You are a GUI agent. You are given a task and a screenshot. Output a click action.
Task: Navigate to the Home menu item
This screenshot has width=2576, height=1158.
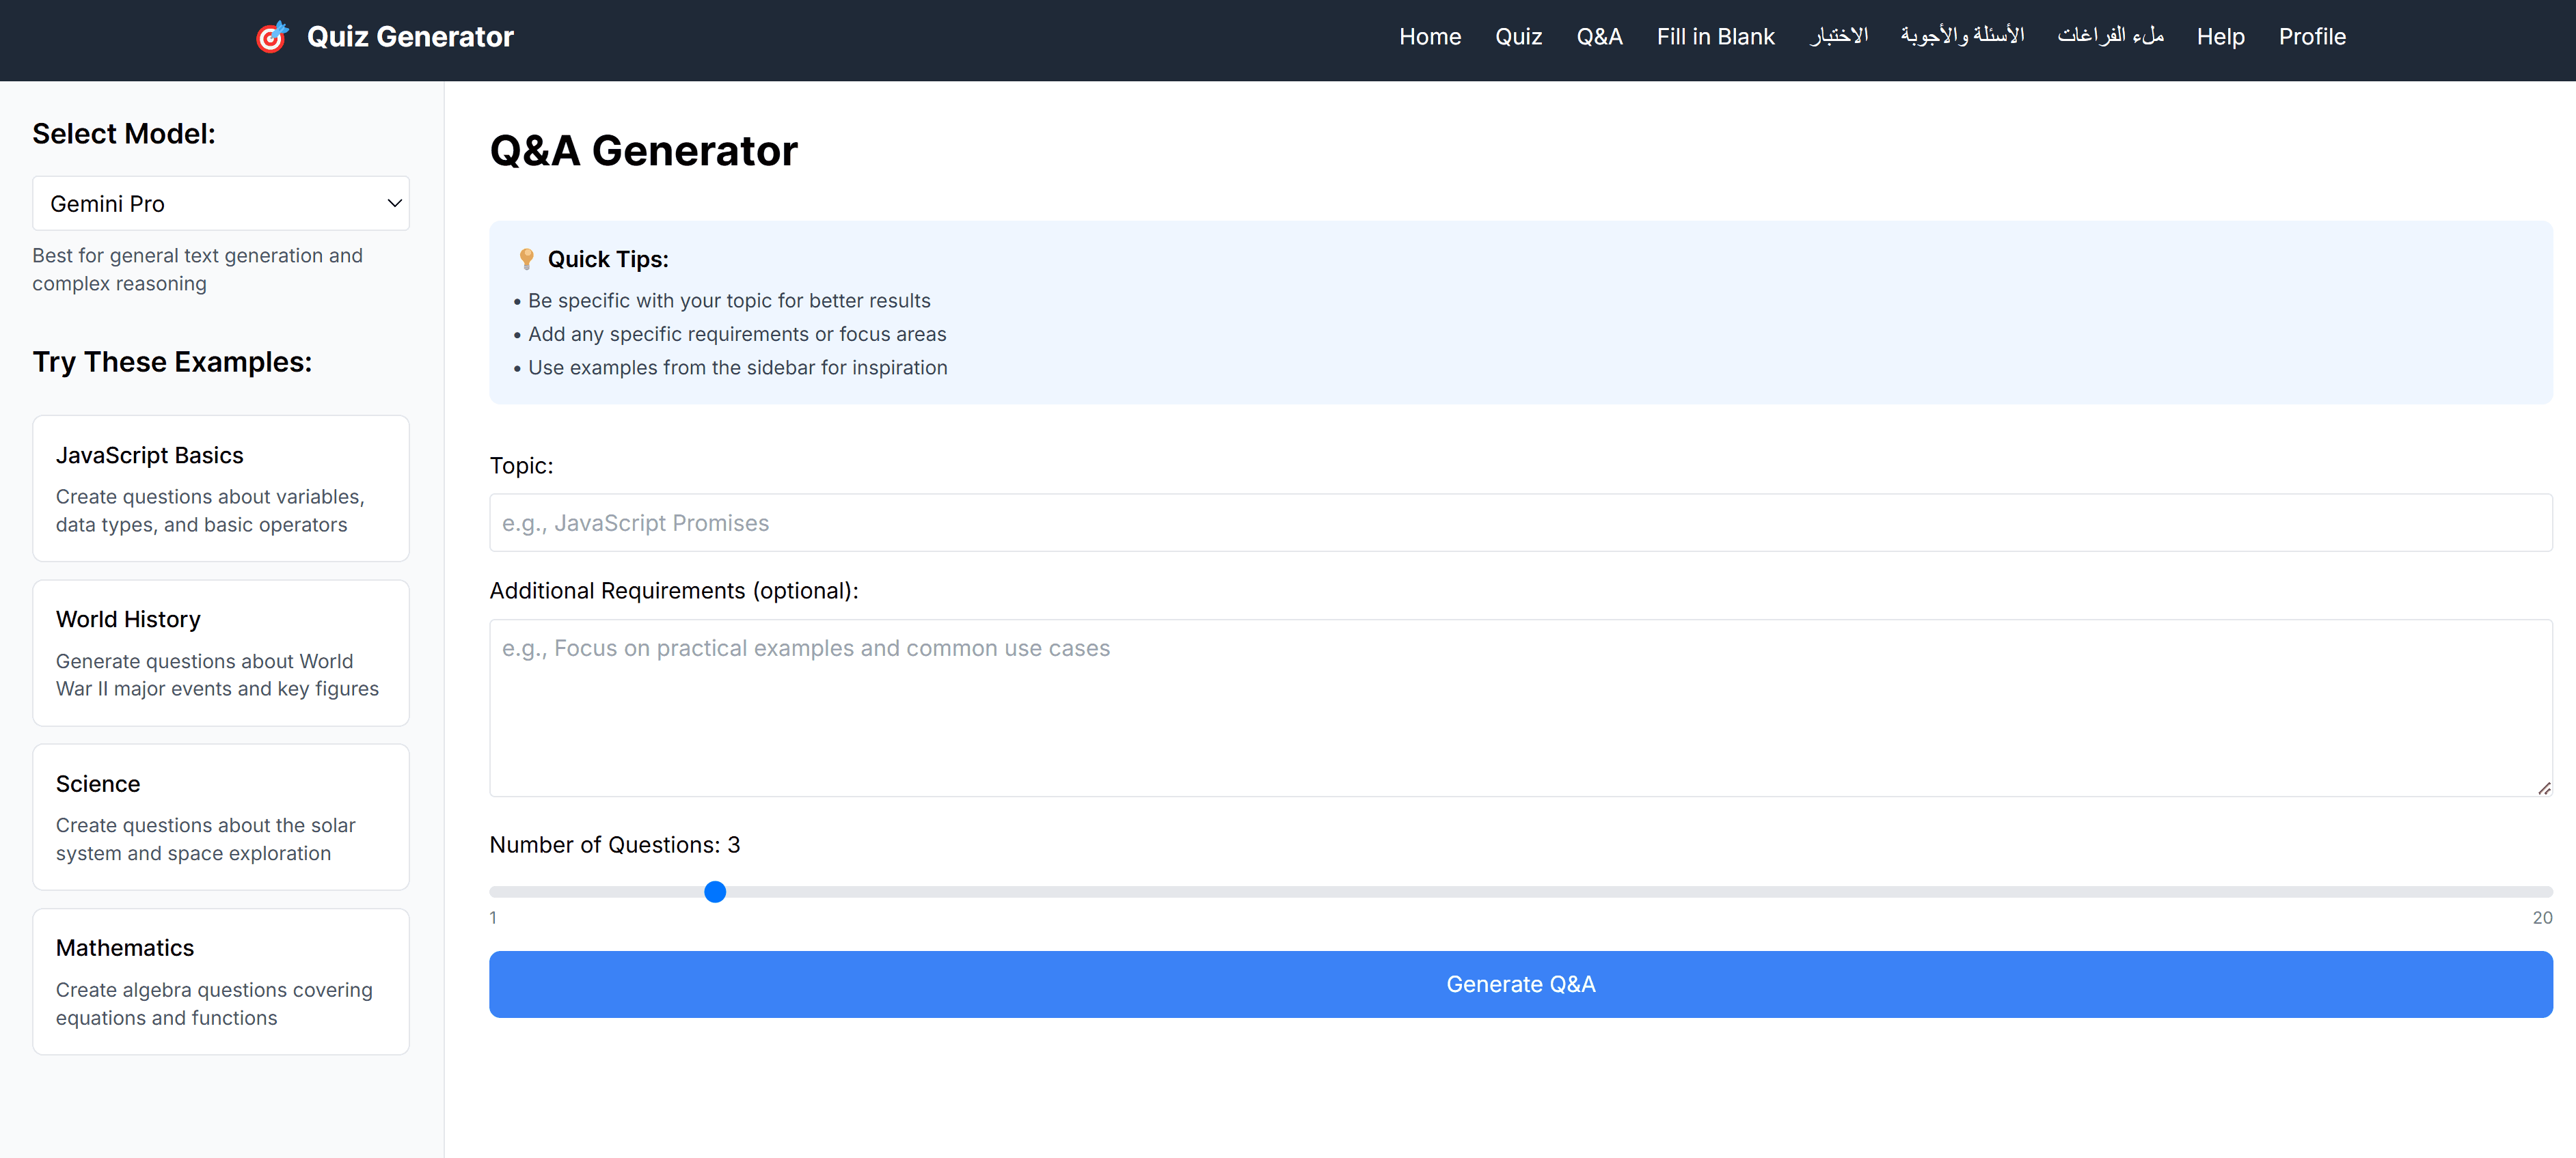tap(1429, 36)
